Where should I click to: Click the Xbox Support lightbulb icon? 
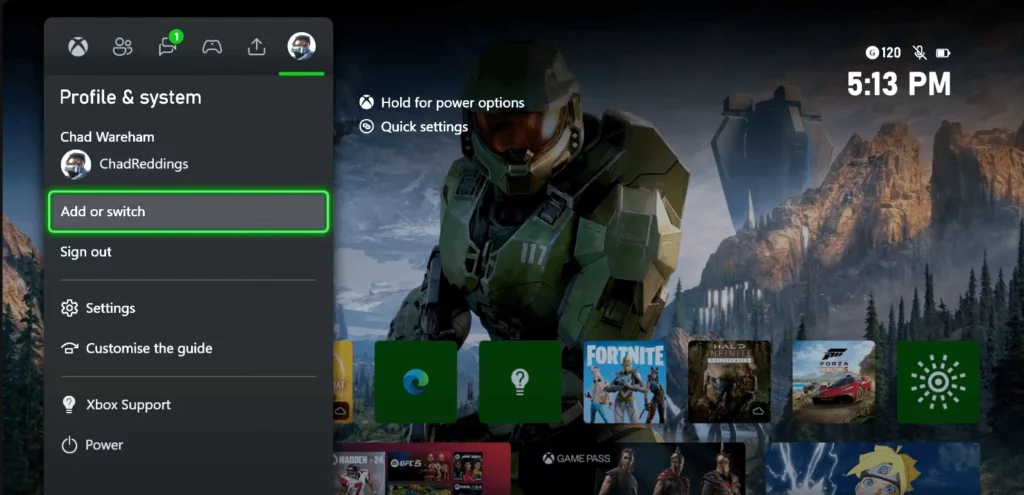point(69,405)
